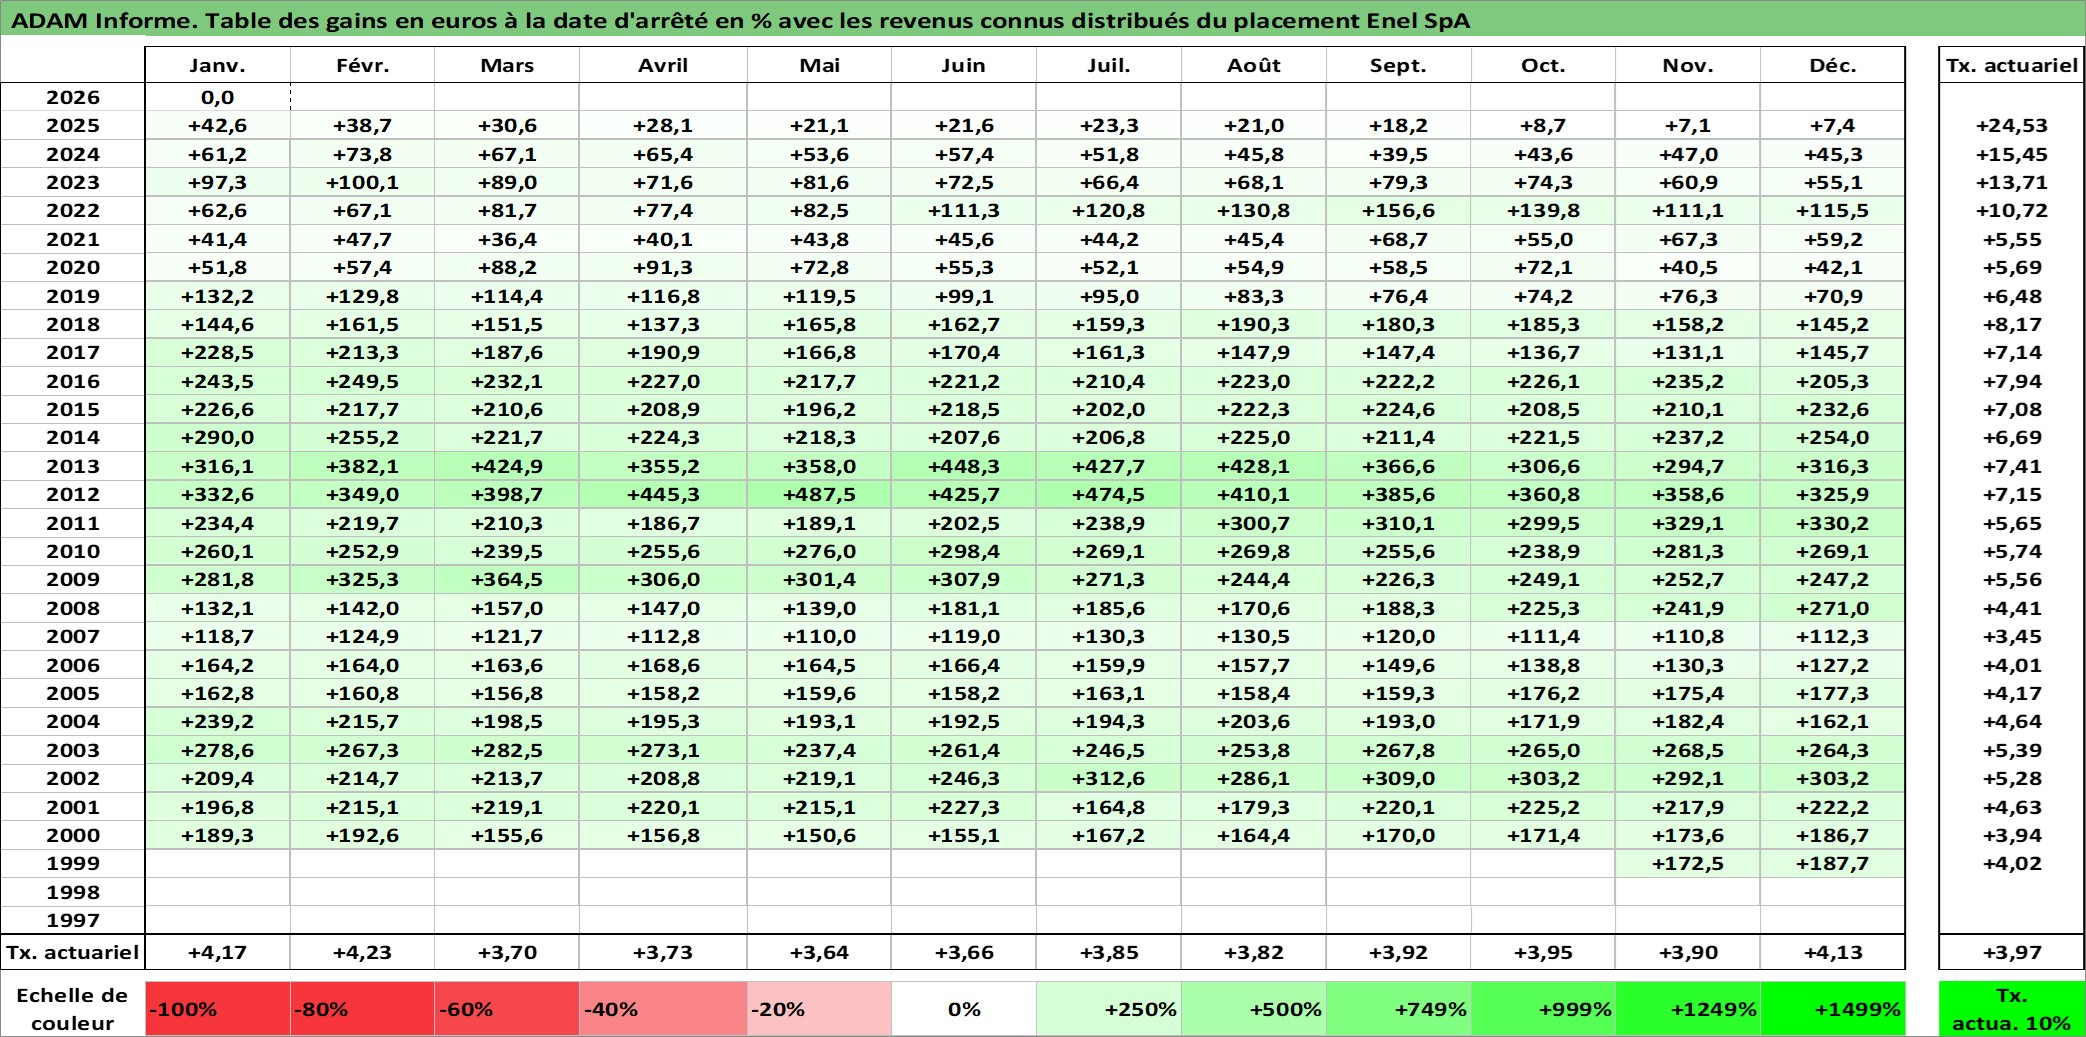Select the +364,5 cell for Mars 2009
This screenshot has height=1037, width=2086.
point(507,579)
